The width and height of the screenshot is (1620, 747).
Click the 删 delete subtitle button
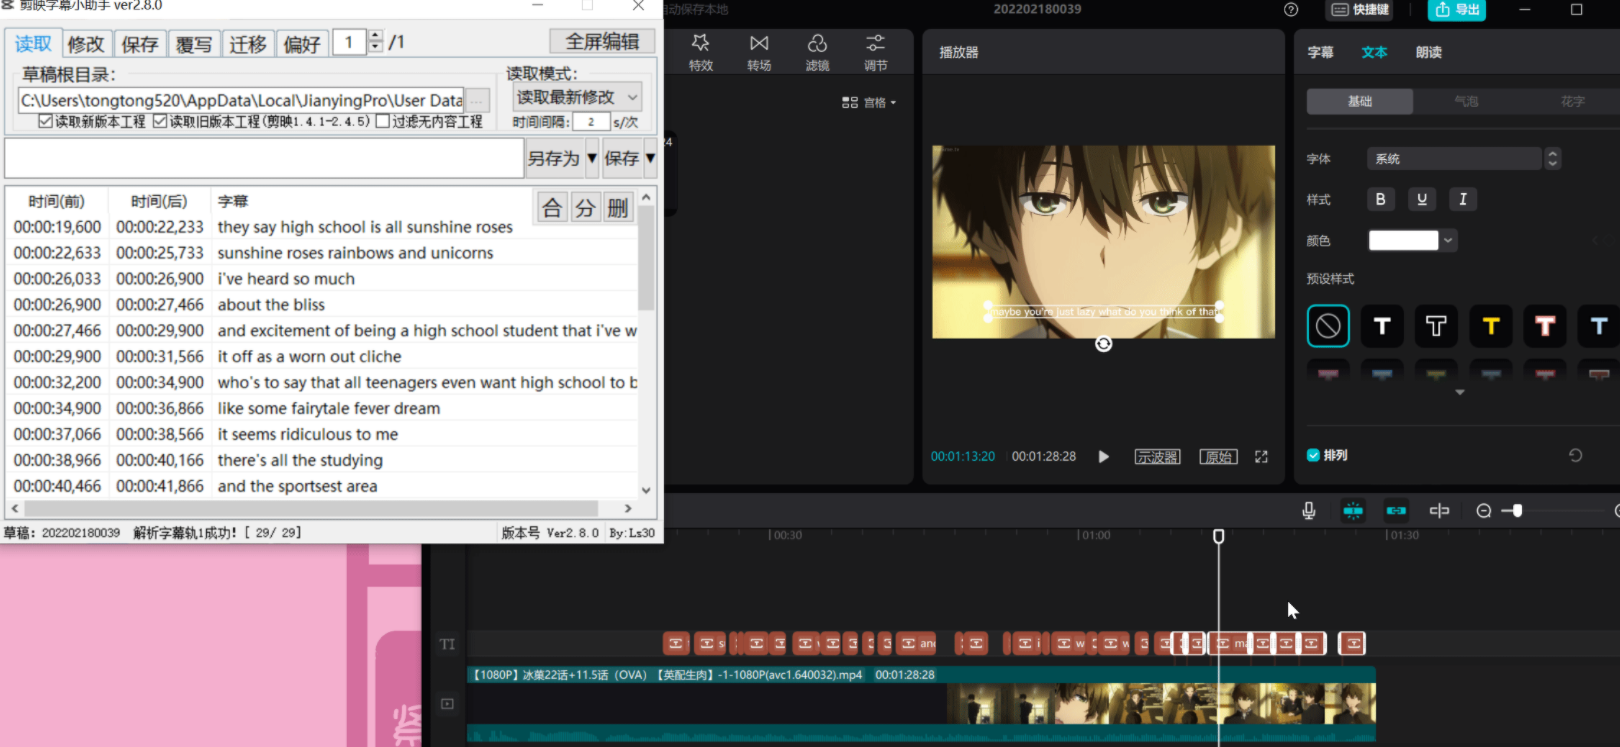click(x=618, y=207)
